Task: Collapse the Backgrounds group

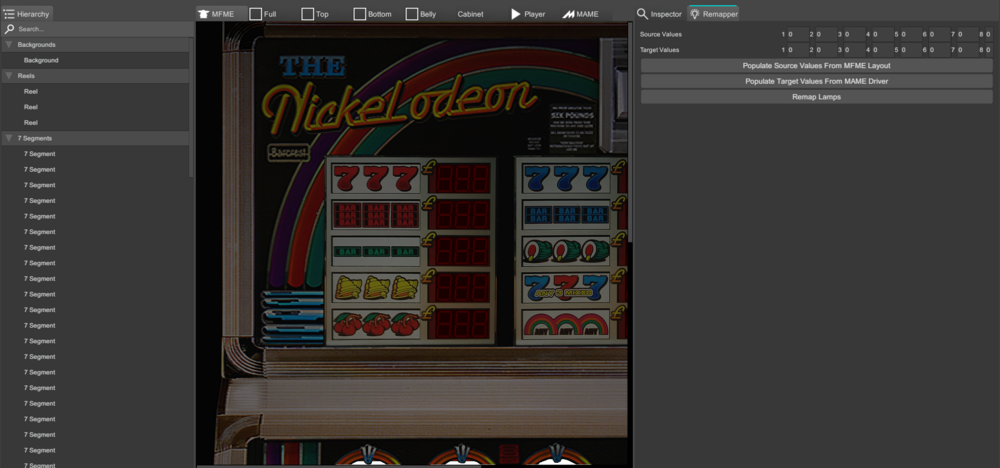Action: 9,45
